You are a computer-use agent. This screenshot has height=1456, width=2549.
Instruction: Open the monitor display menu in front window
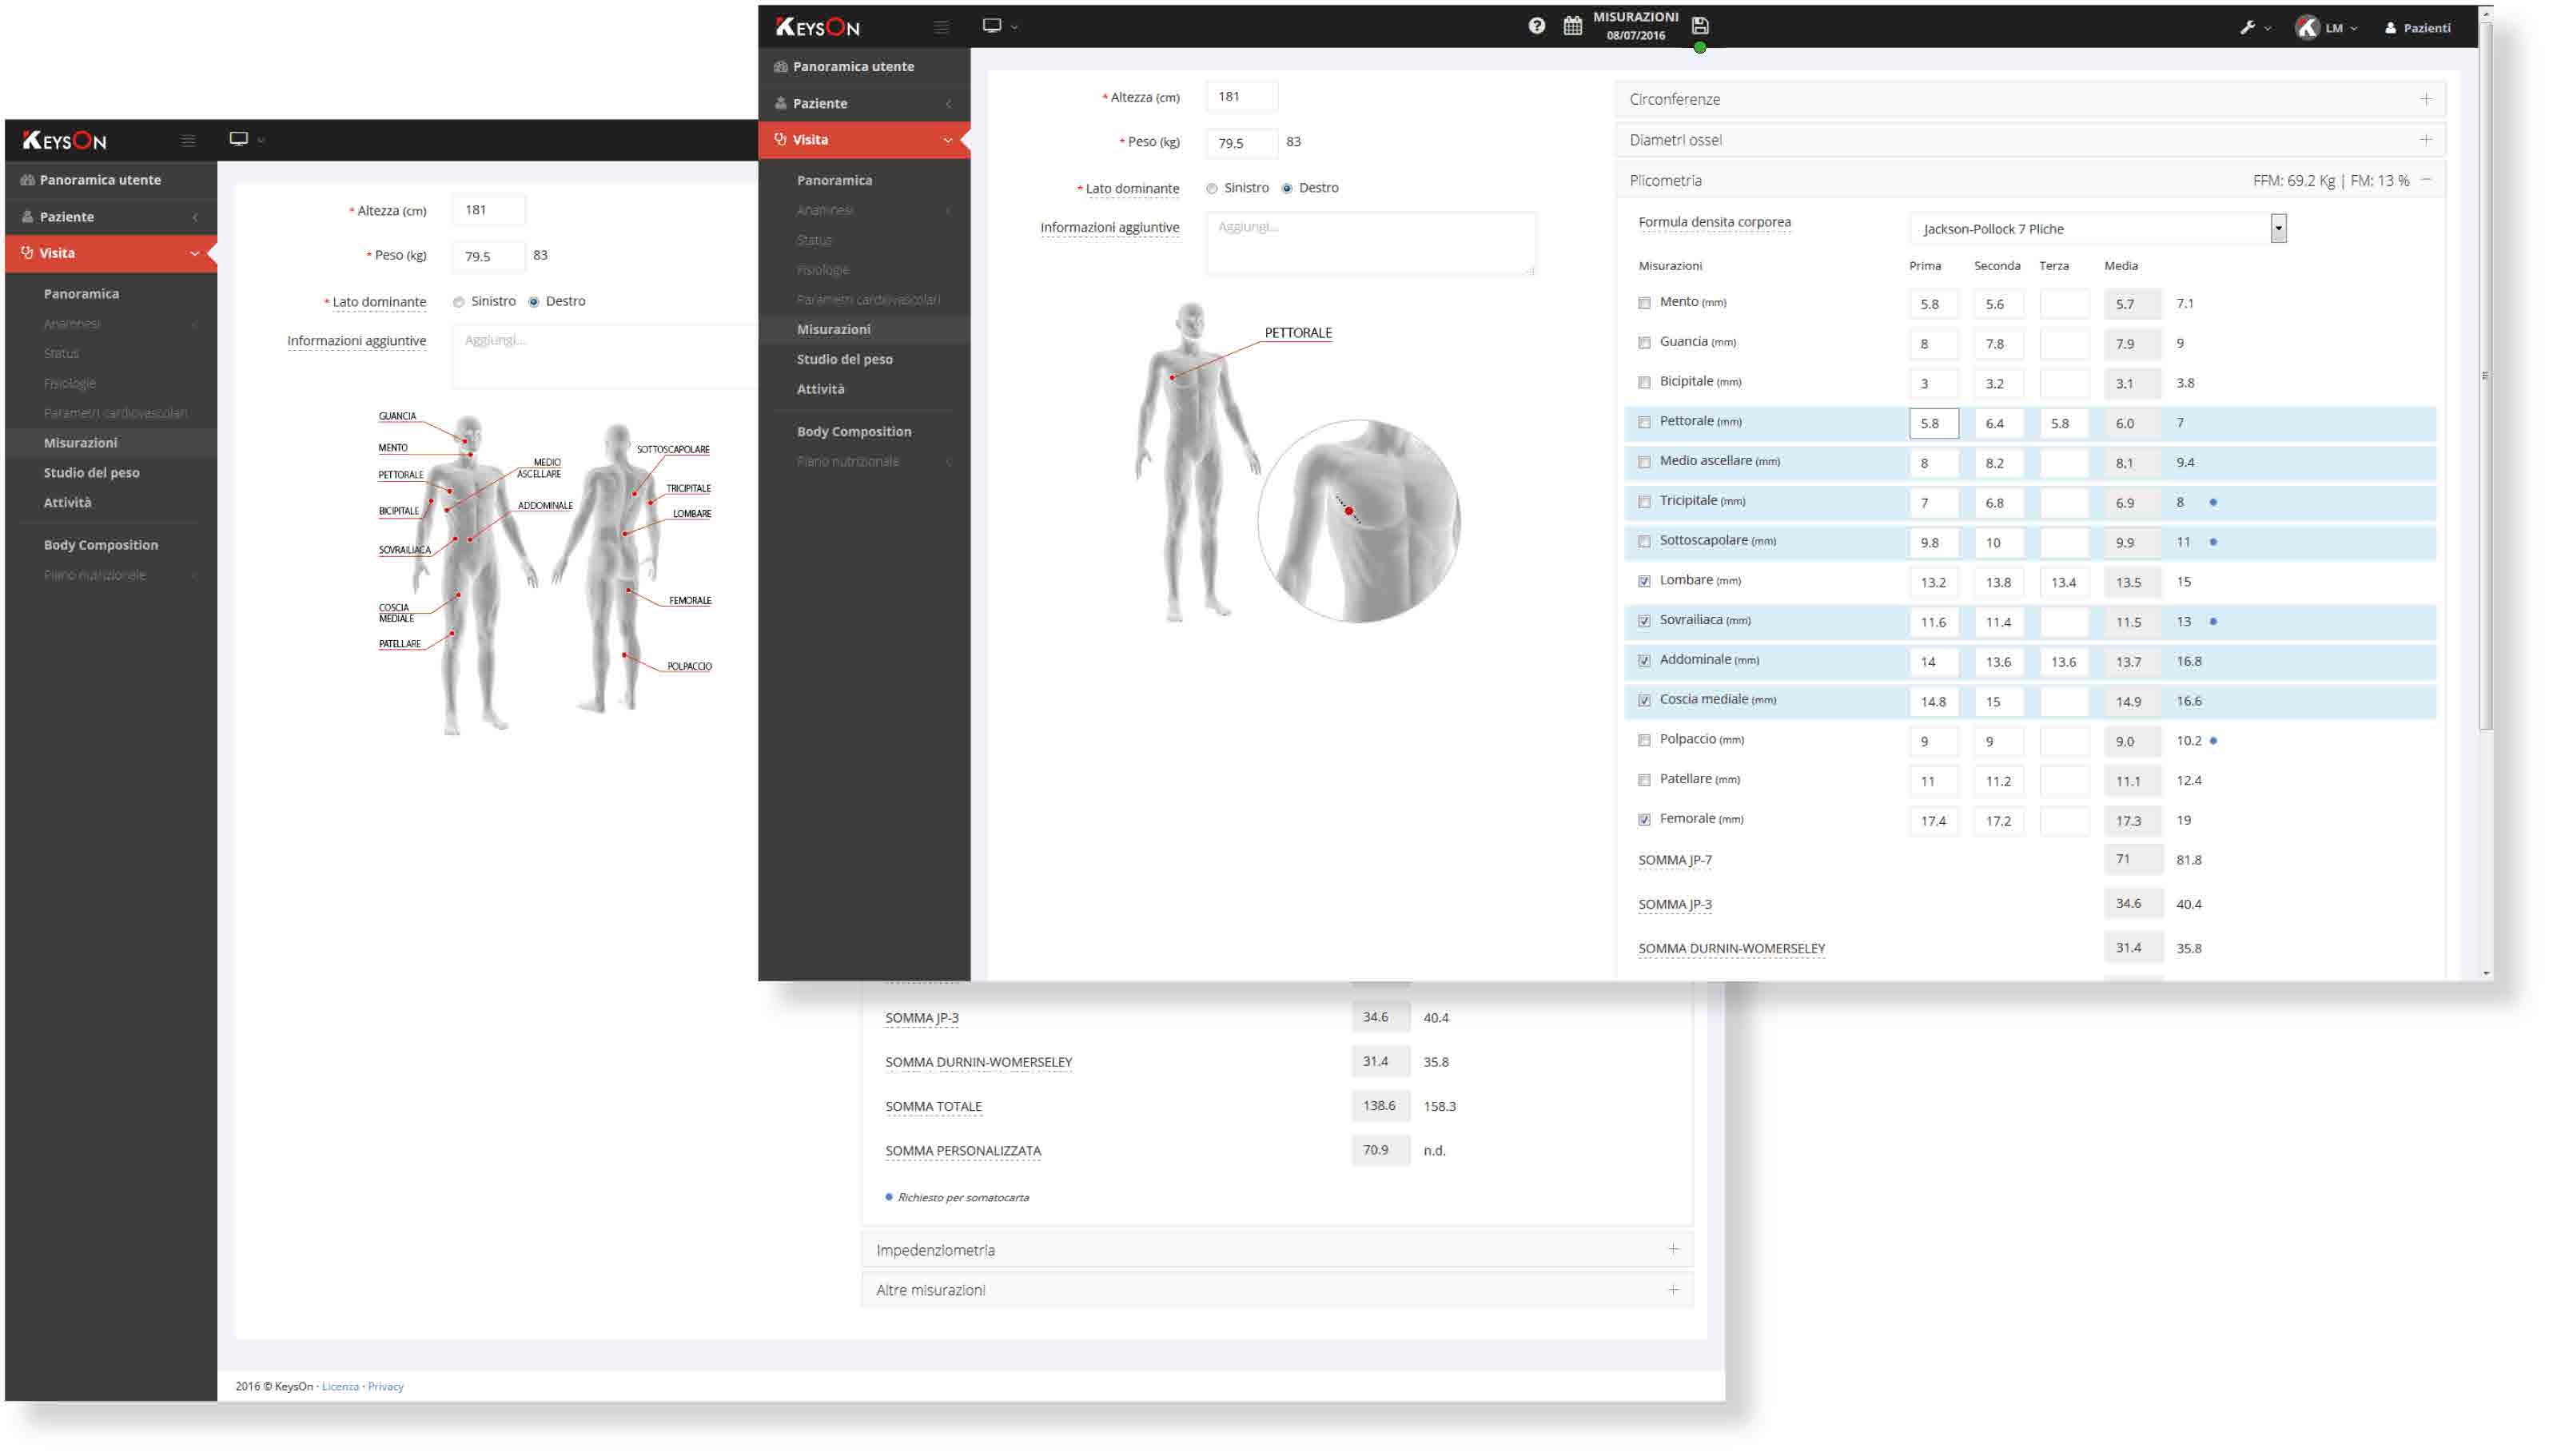tap(999, 26)
